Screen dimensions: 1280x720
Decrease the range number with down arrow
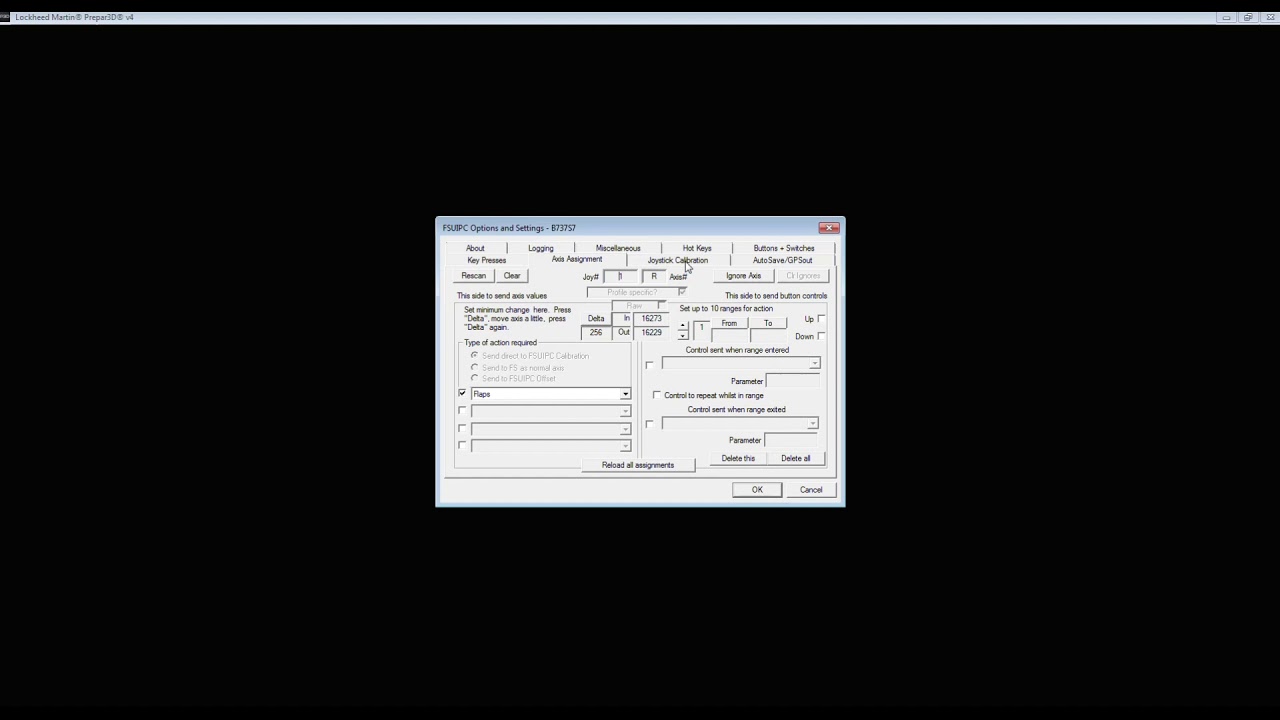coord(683,335)
